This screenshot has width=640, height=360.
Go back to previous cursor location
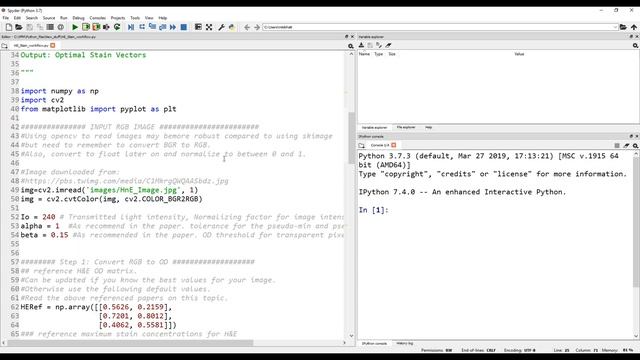[247, 27]
